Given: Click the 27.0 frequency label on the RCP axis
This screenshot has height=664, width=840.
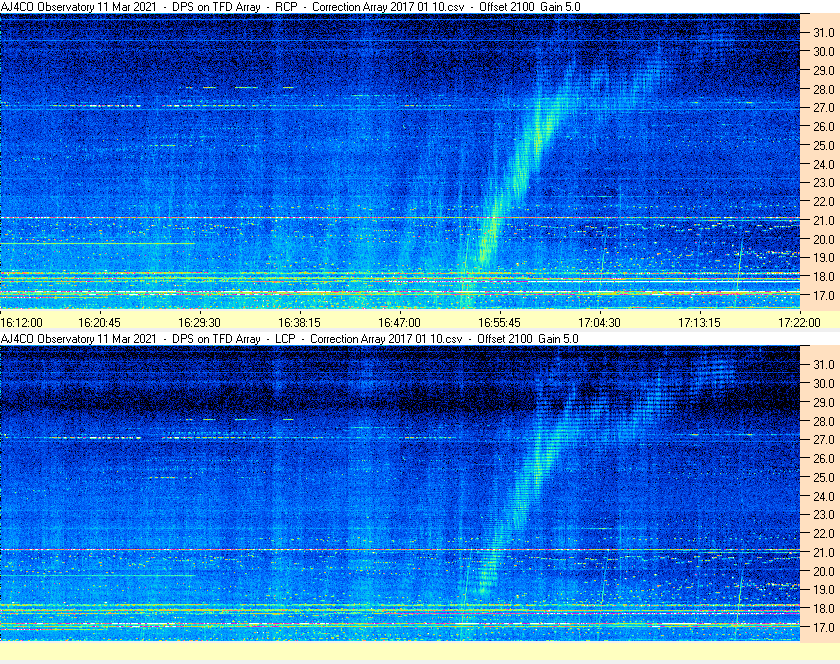Looking at the screenshot, I should (x=824, y=108).
